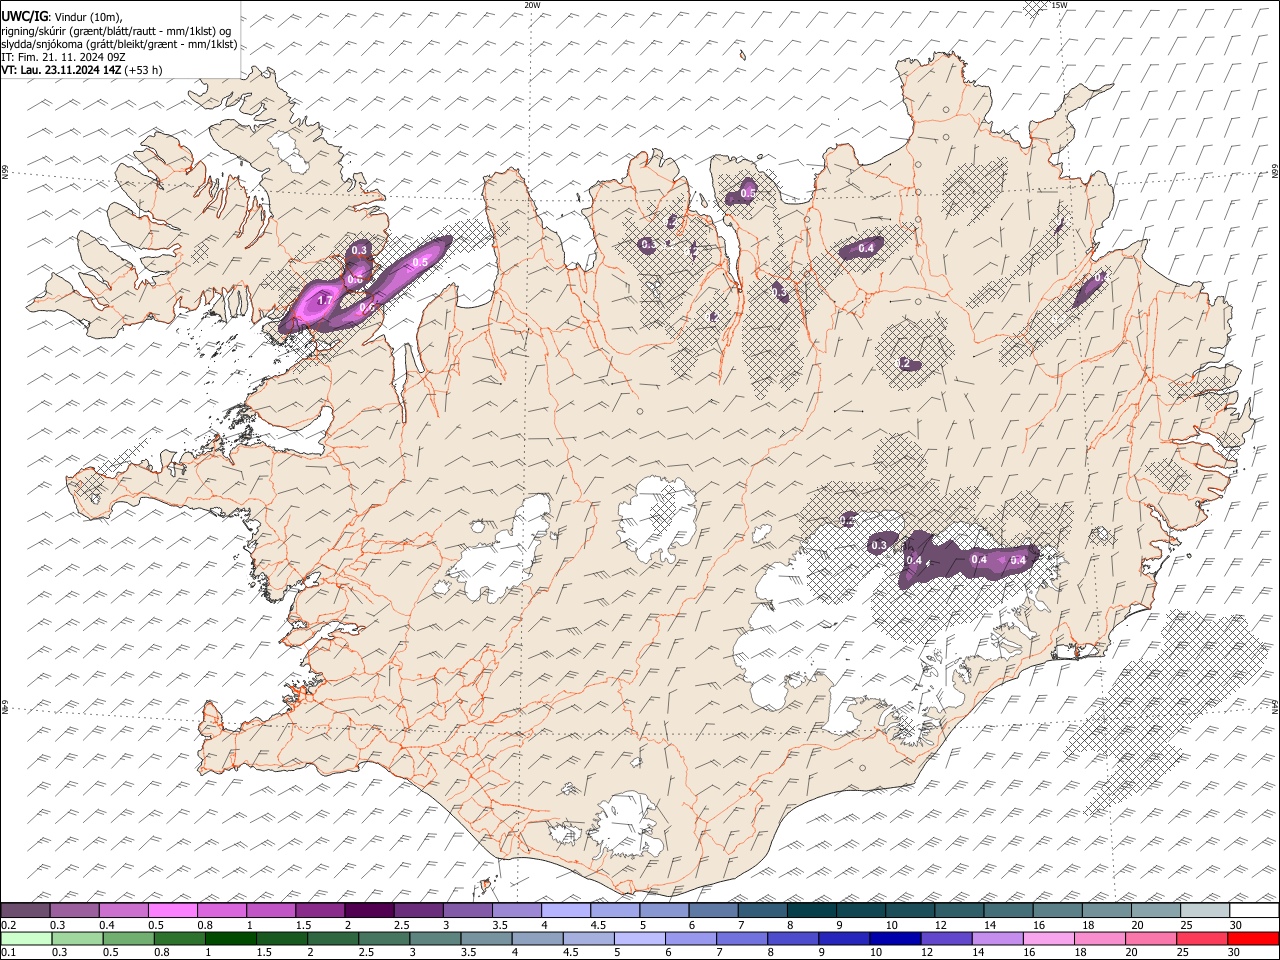
Task: Select the grey-teal swatch between 18 and 20, top row
Action: [1106, 911]
